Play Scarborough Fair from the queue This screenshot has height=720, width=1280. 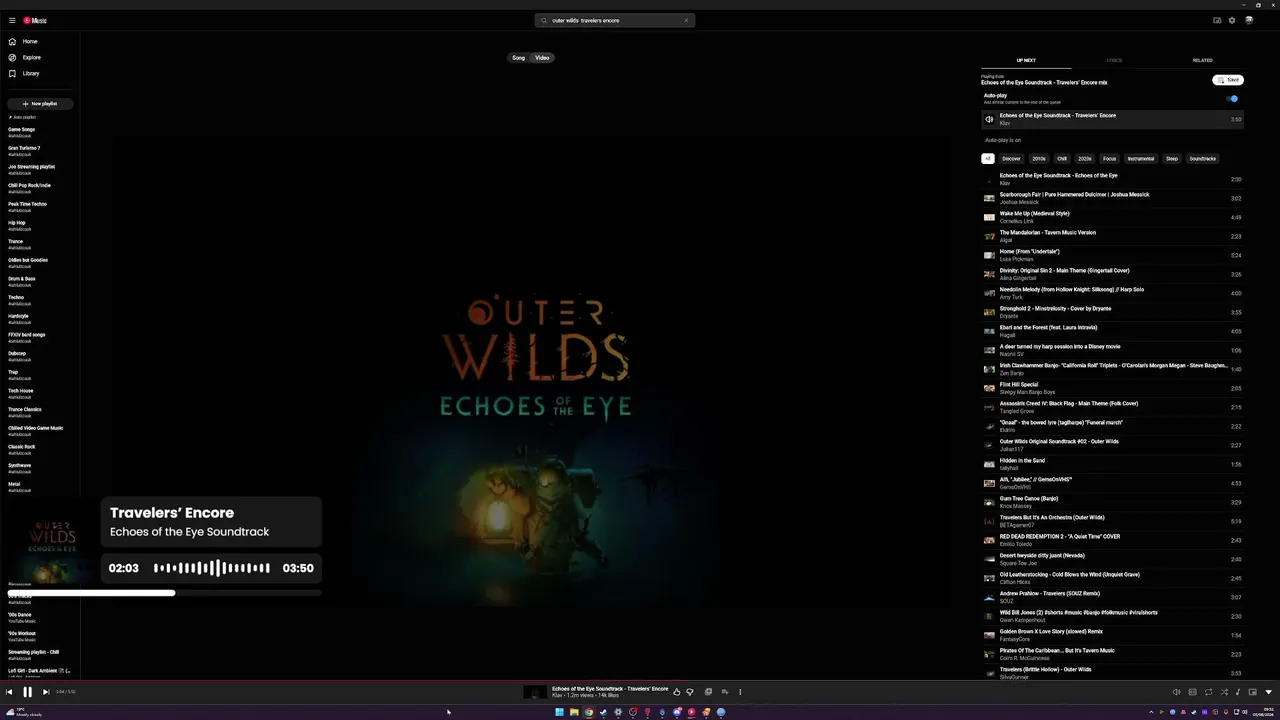click(1112, 198)
